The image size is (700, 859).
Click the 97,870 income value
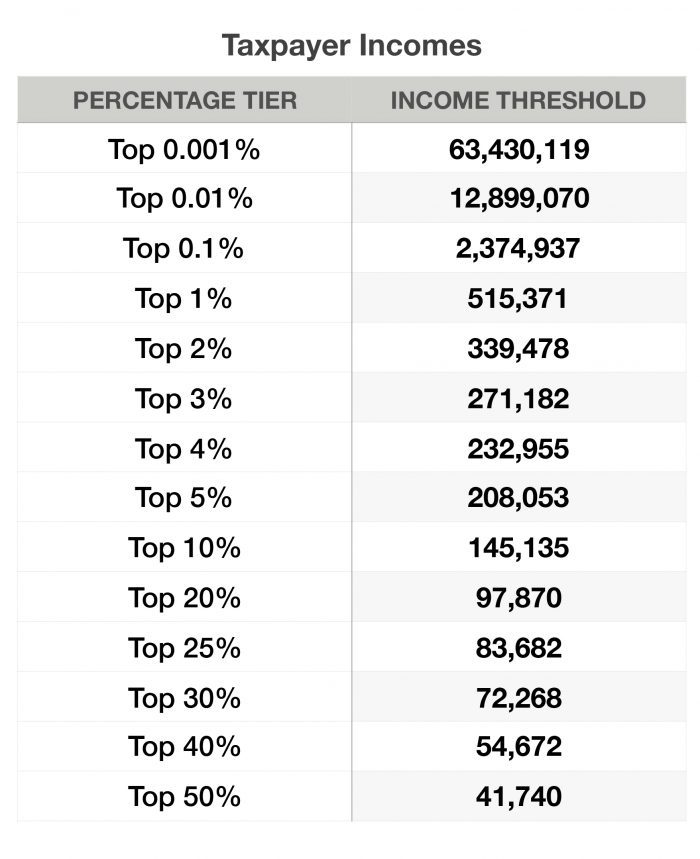coord(517,598)
